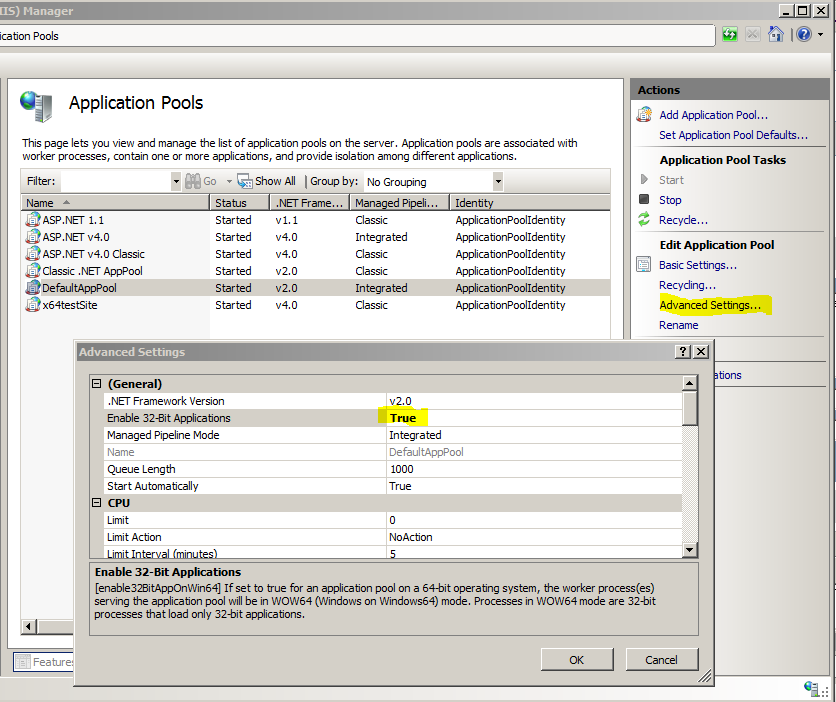Click the Go binoculars icon in the filter bar
The width and height of the screenshot is (836, 702).
(x=192, y=182)
